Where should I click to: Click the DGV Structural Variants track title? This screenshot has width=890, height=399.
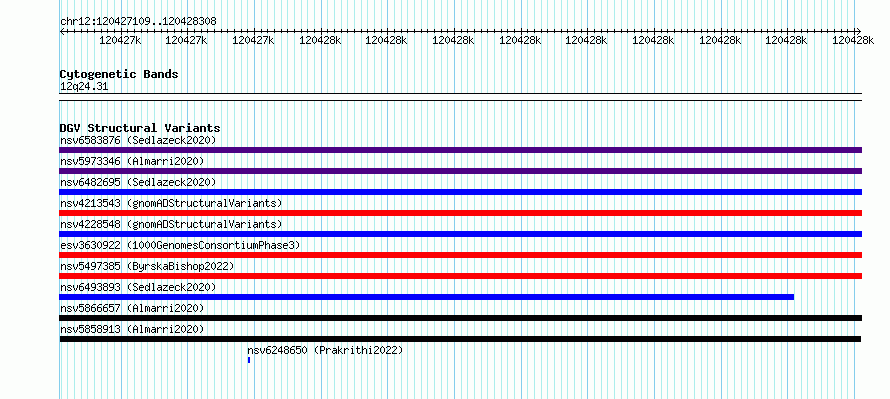140,128
